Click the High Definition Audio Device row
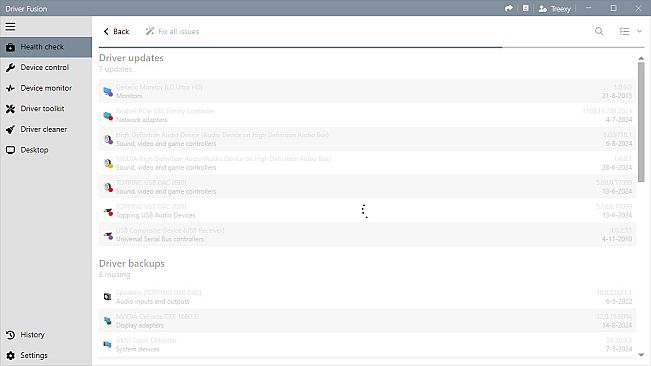 point(367,139)
